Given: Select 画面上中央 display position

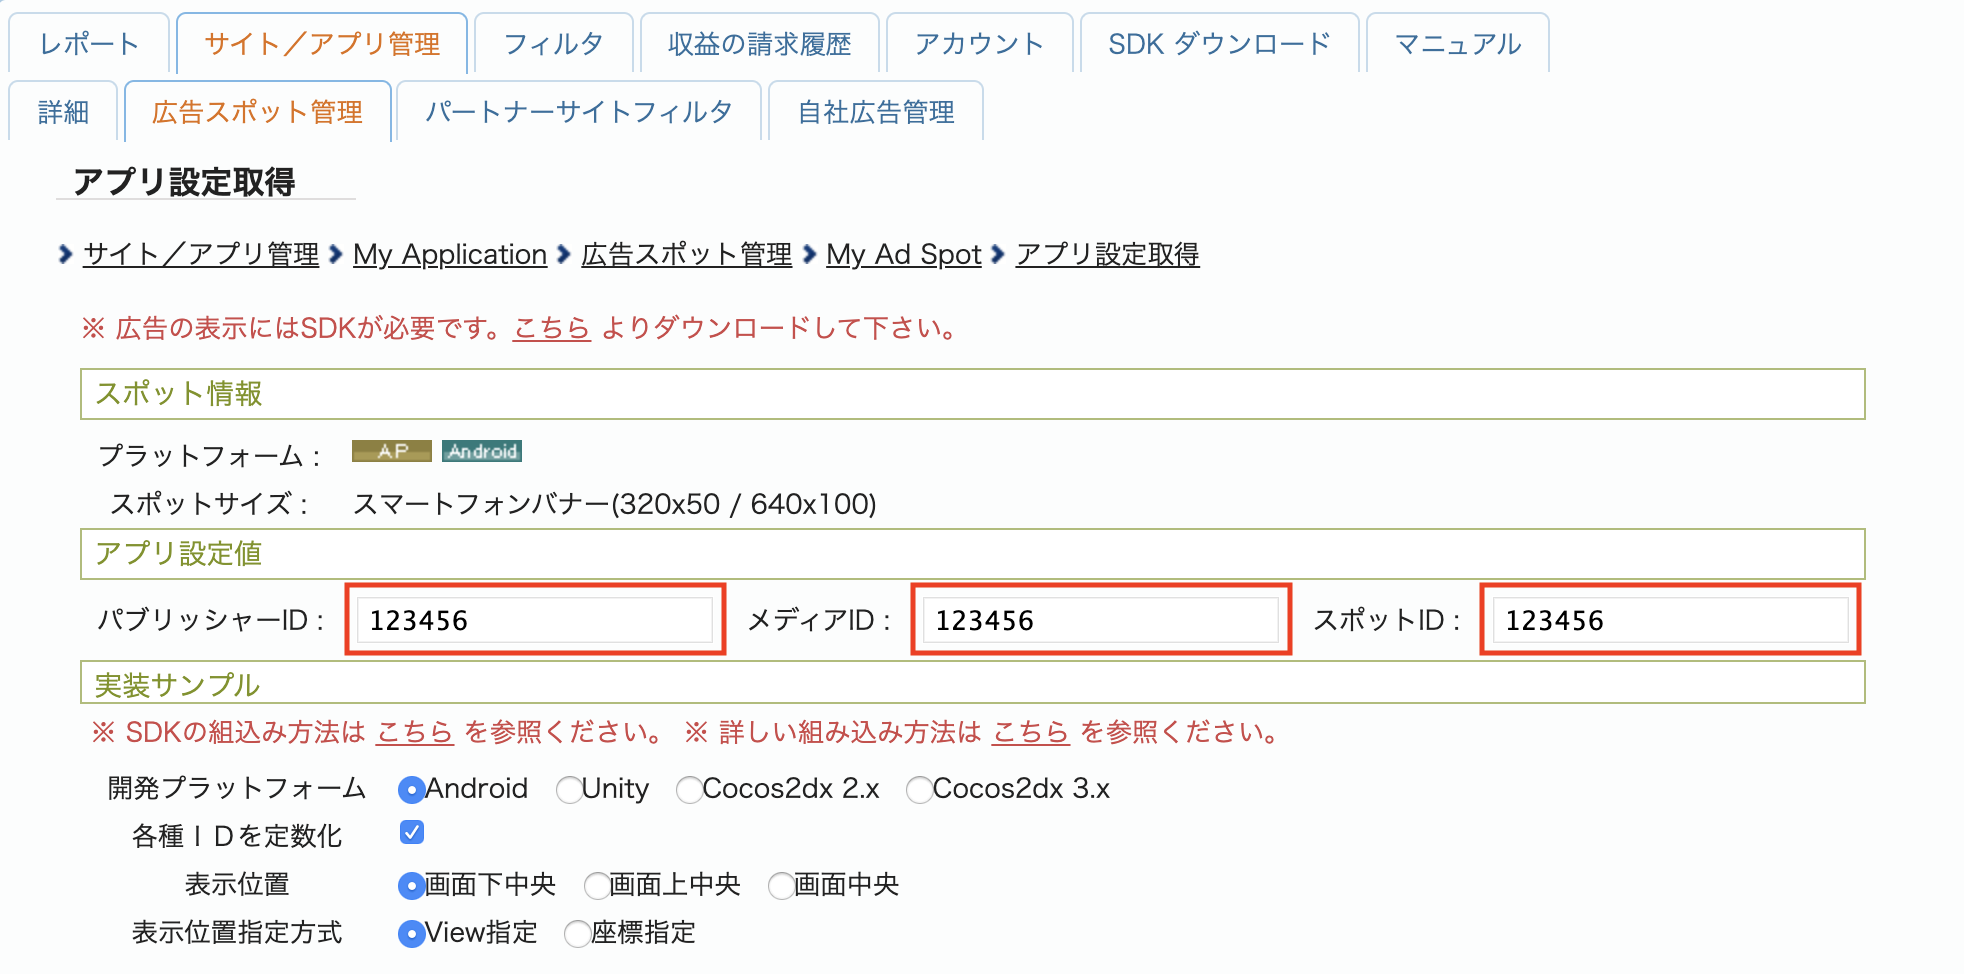Looking at the screenshot, I should point(597,886).
